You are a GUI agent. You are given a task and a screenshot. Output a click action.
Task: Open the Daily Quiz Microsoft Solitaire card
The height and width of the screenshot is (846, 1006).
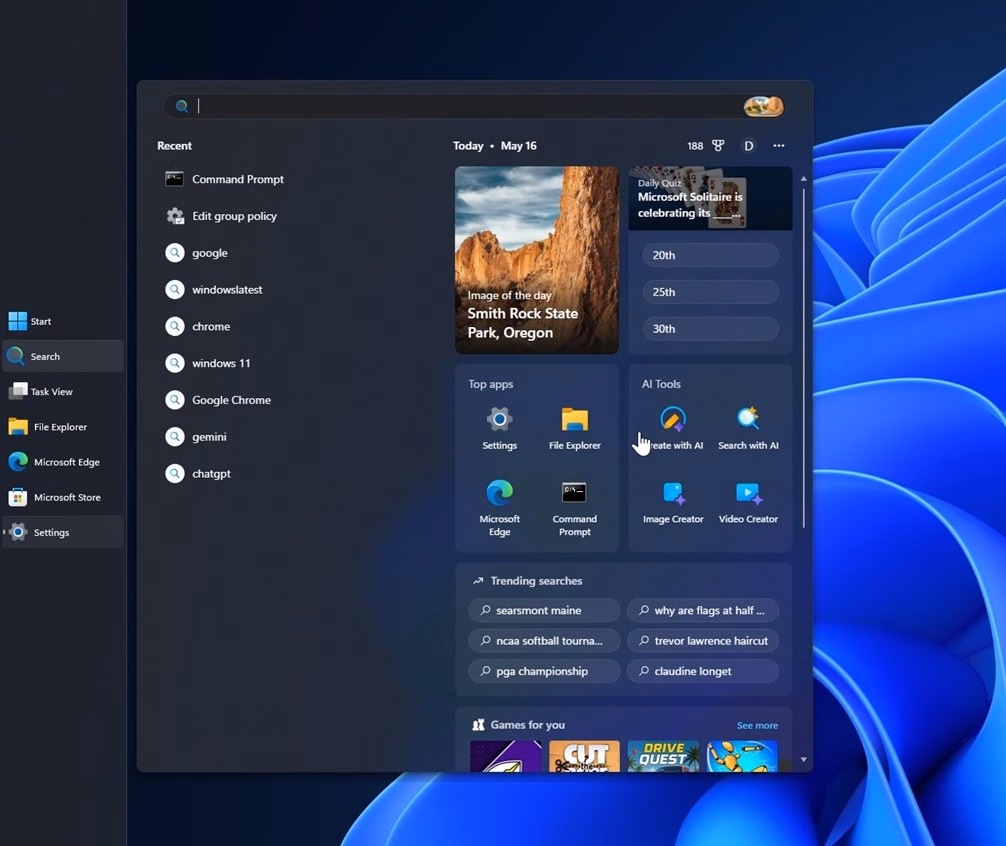710,198
